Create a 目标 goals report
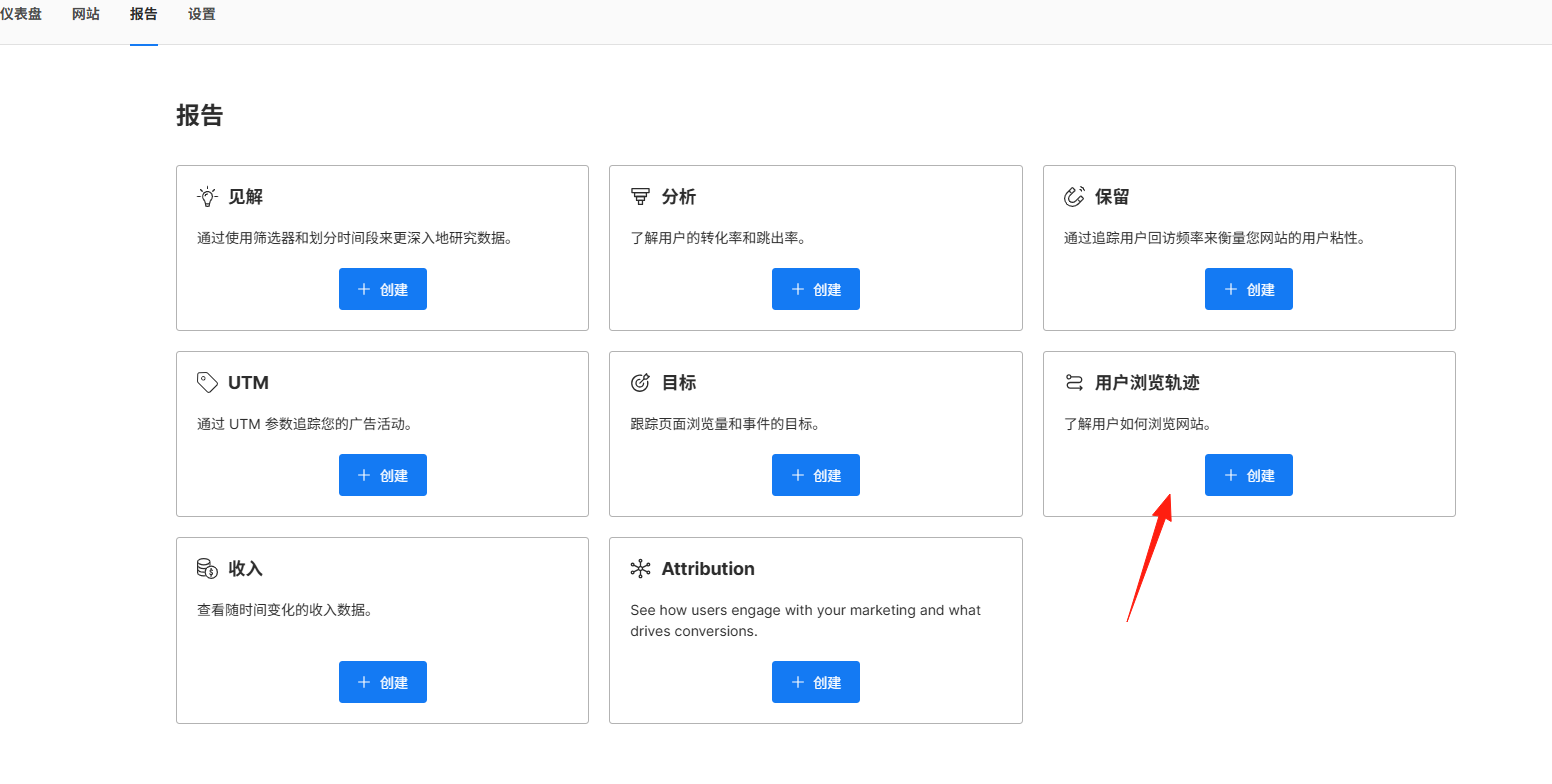The image size is (1552, 784). [816, 475]
